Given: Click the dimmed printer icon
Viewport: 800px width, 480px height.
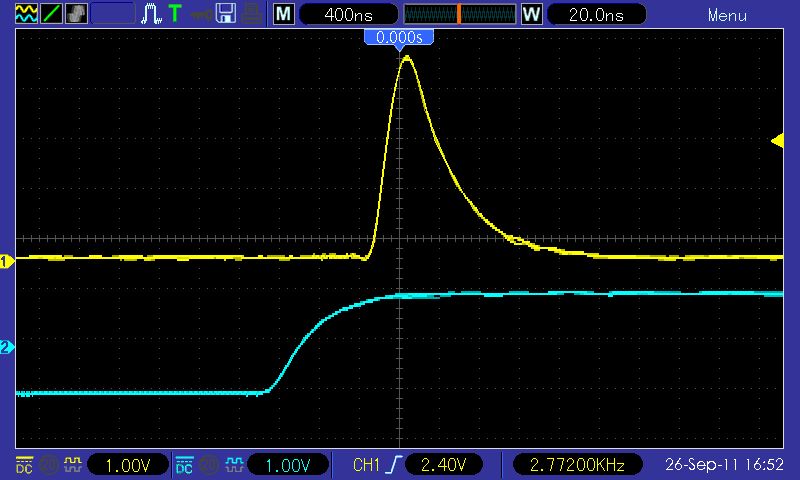Looking at the screenshot, I should pyautogui.click(x=252, y=14).
